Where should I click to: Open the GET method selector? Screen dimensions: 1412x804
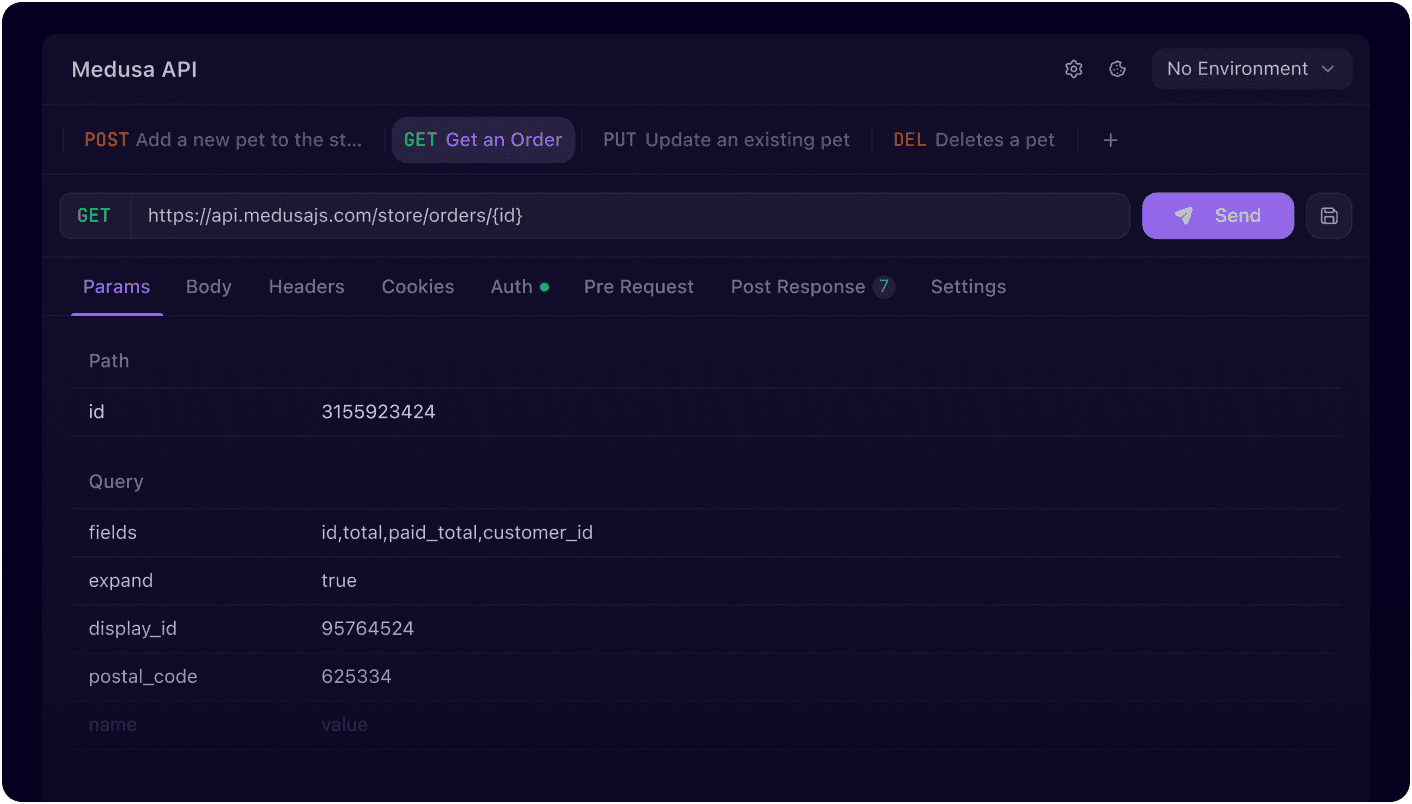95,216
